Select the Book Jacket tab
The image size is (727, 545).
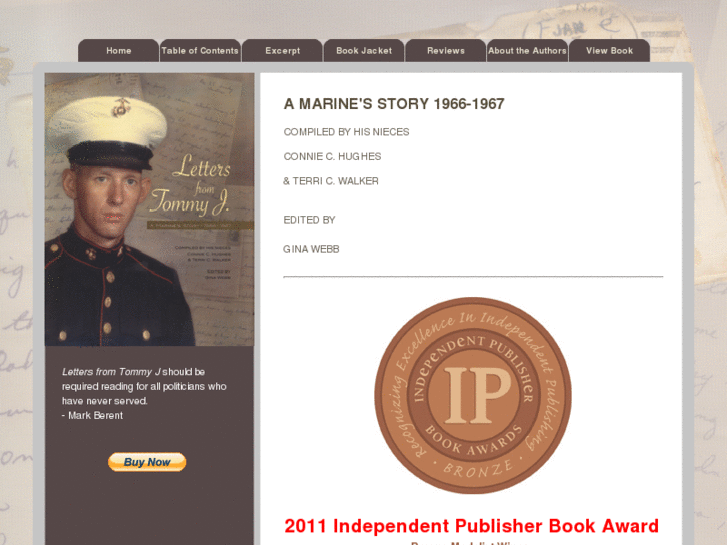pyautogui.click(x=364, y=51)
